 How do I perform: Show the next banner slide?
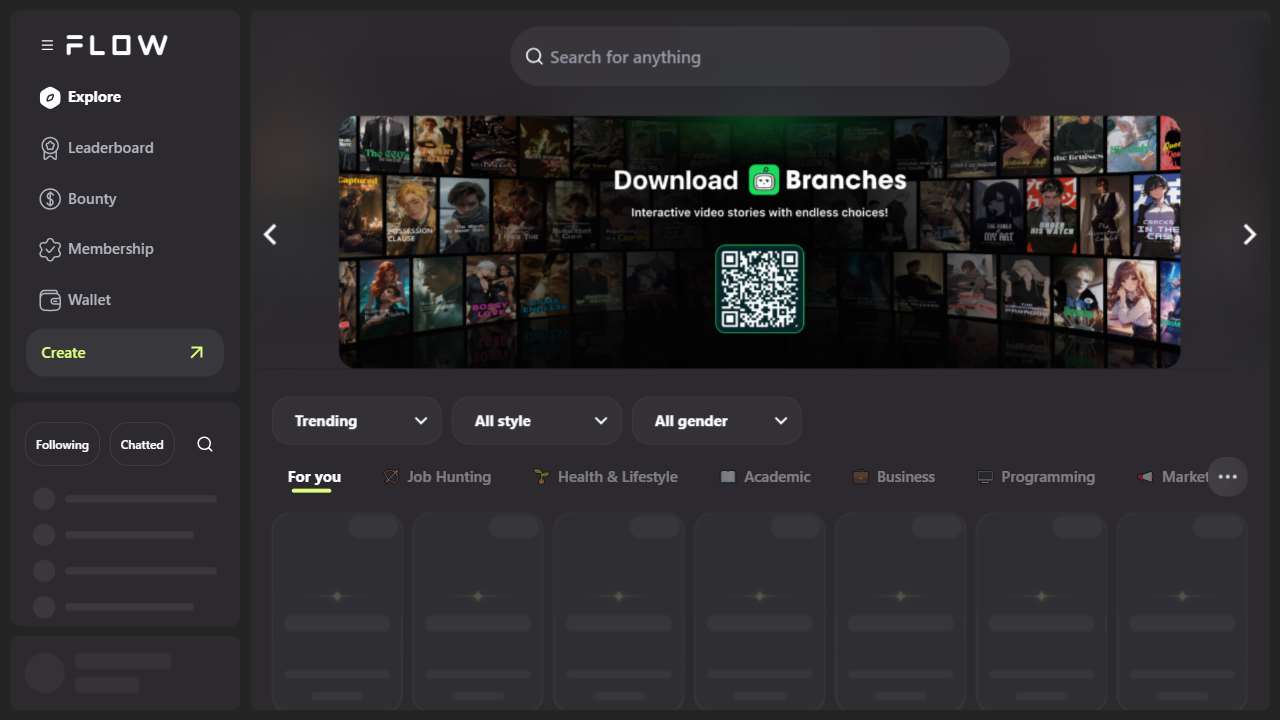click(1249, 235)
